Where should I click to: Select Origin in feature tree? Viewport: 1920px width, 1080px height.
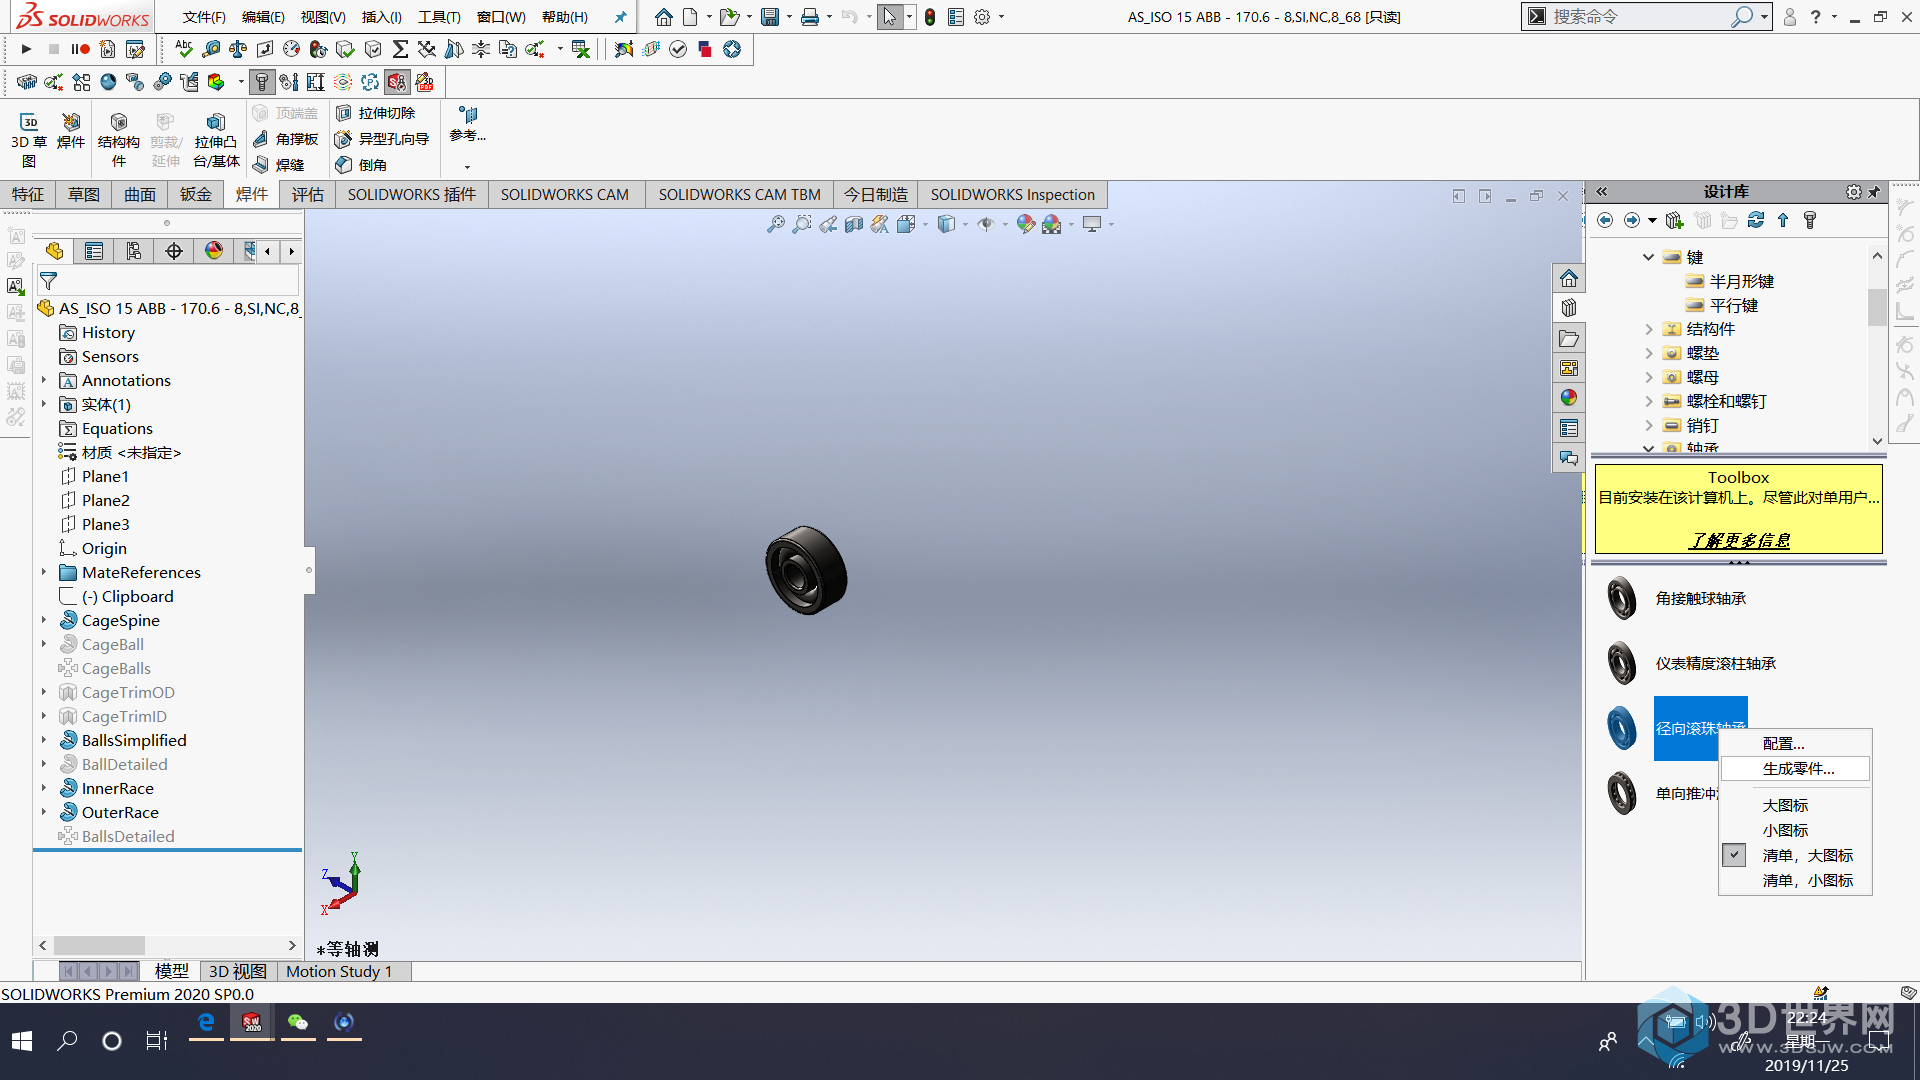pos(104,548)
